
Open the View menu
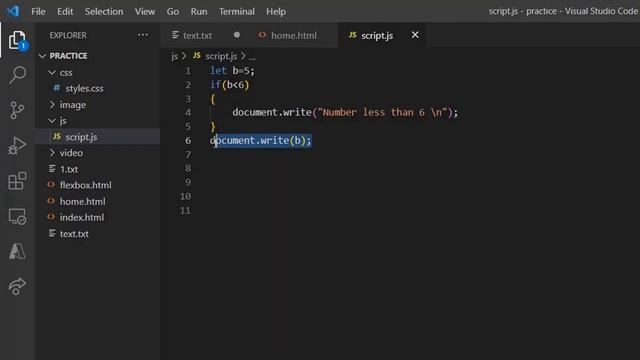point(145,11)
